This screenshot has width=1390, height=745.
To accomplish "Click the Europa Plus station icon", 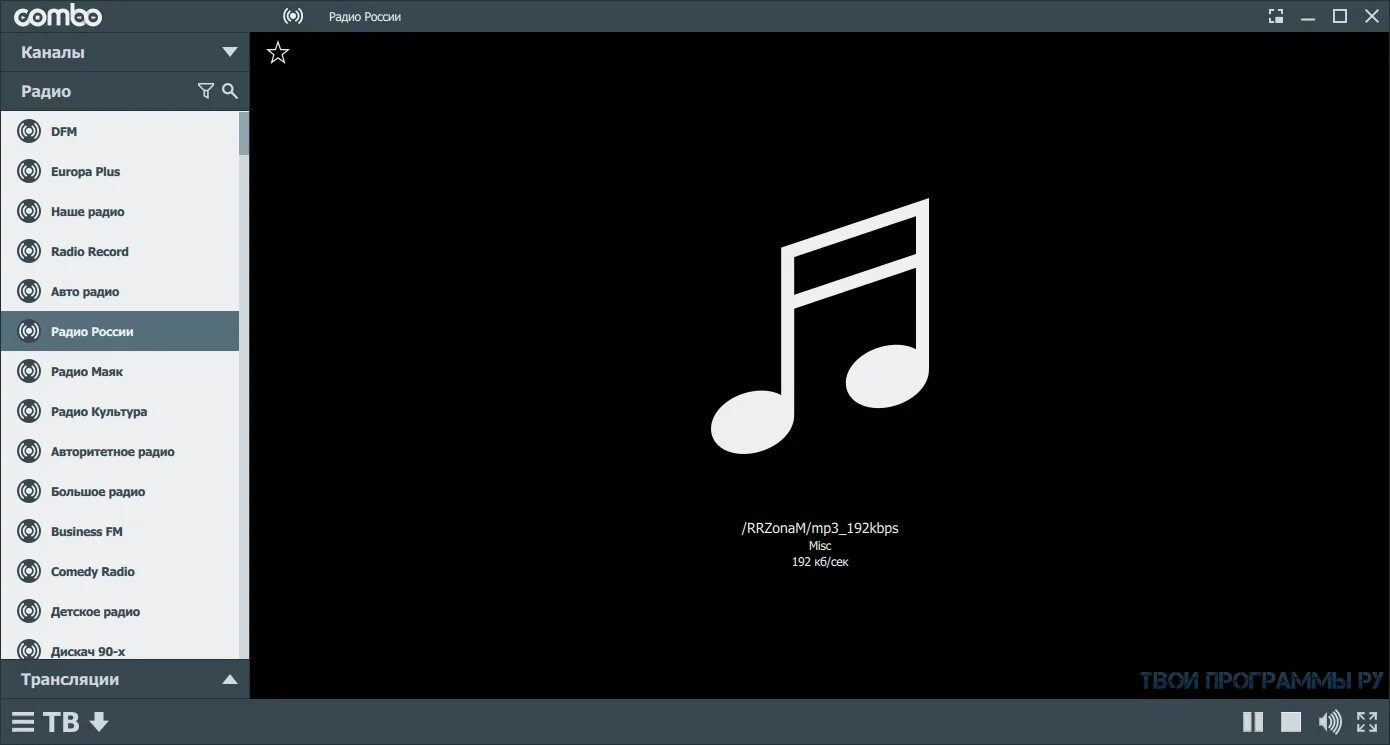I will point(29,171).
